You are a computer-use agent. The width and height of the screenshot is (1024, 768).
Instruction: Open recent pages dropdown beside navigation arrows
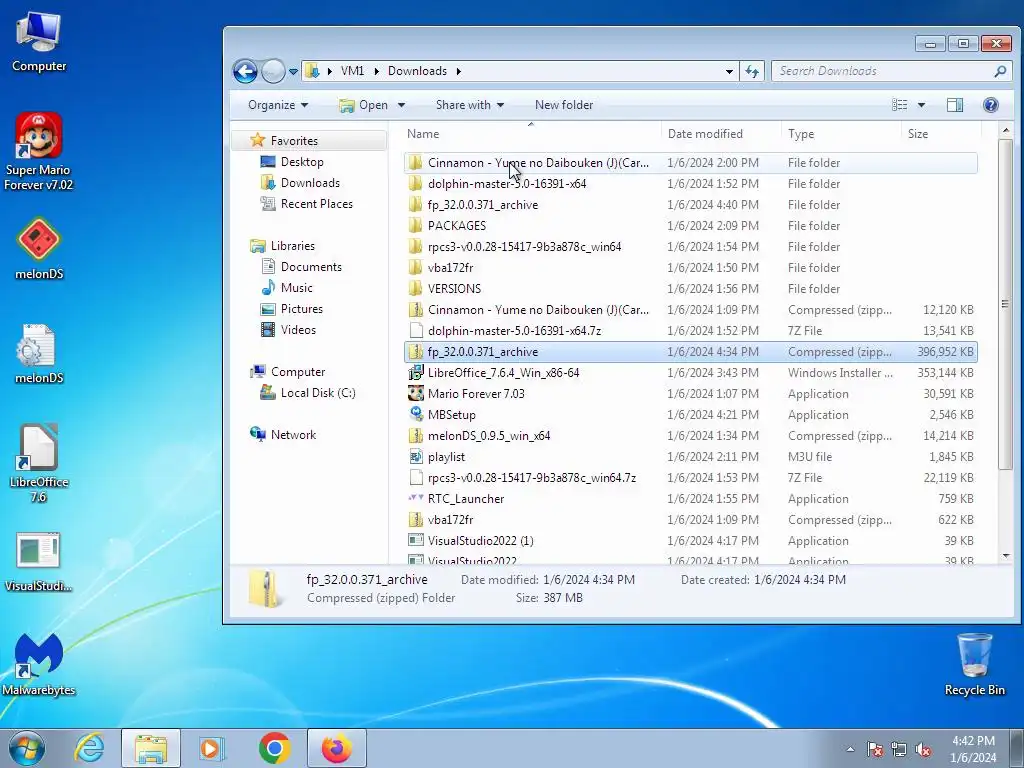point(293,71)
